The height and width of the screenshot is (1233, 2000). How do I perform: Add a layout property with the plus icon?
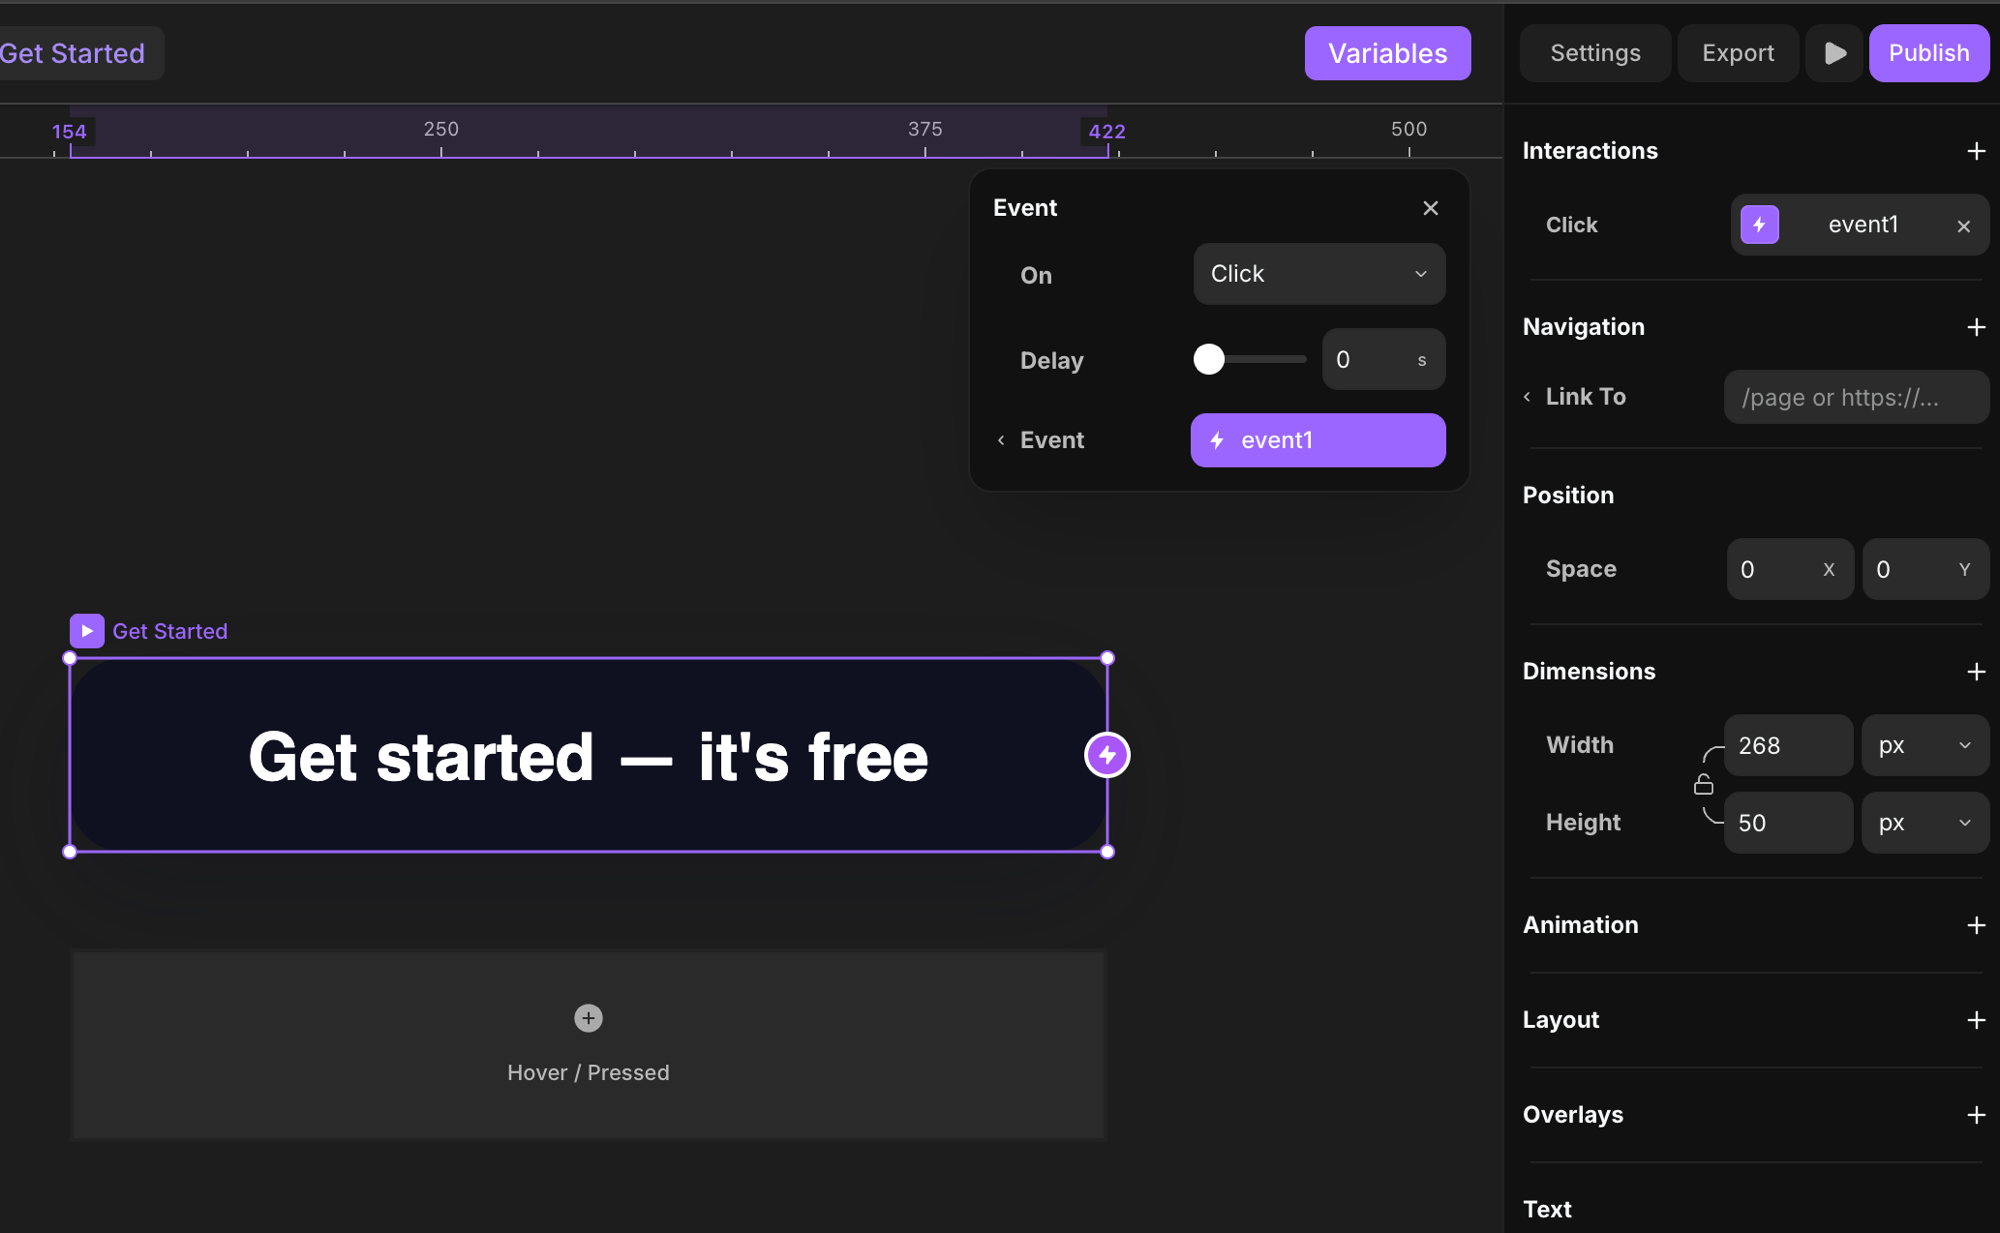[1976, 1020]
